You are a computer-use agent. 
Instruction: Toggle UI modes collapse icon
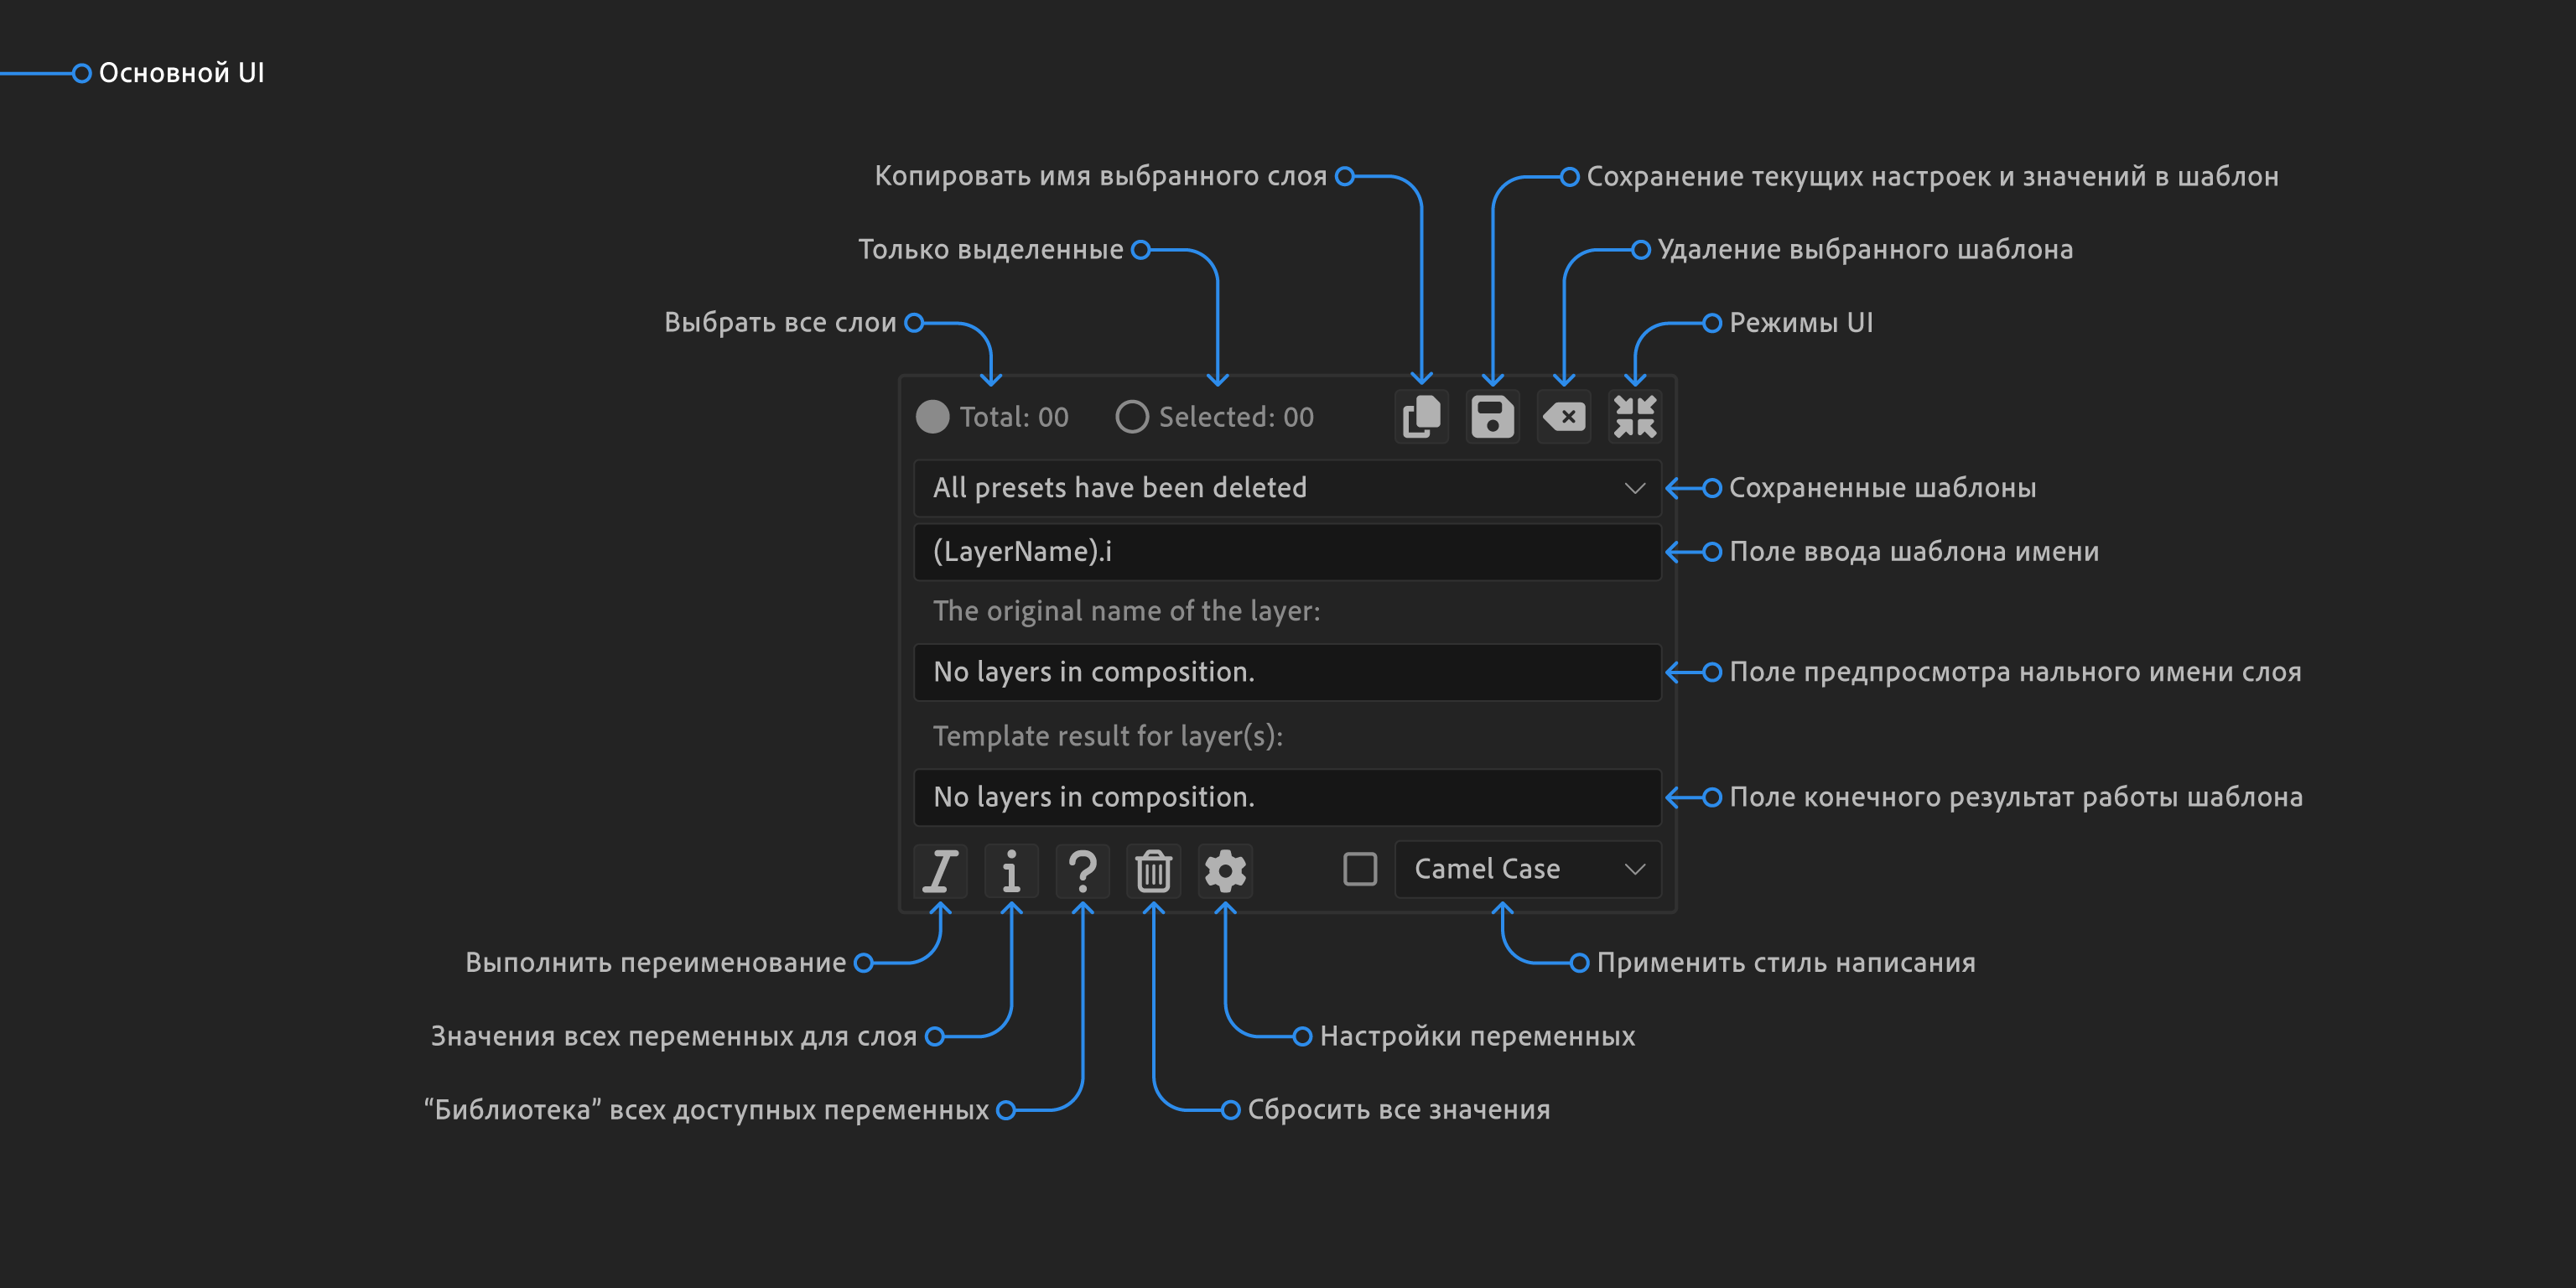tap(1635, 416)
